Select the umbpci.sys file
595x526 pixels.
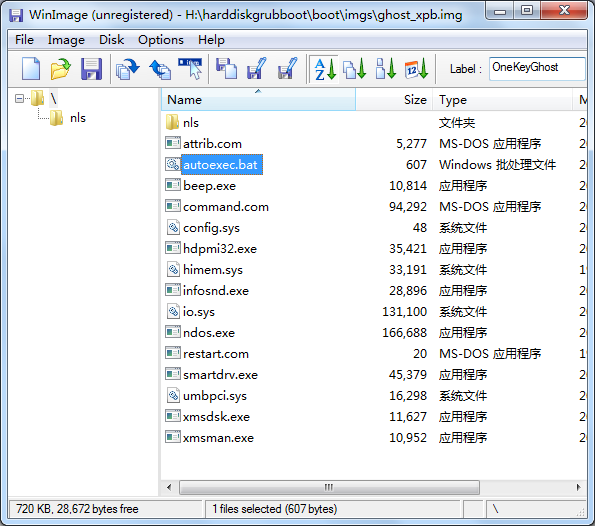click(x=214, y=395)
